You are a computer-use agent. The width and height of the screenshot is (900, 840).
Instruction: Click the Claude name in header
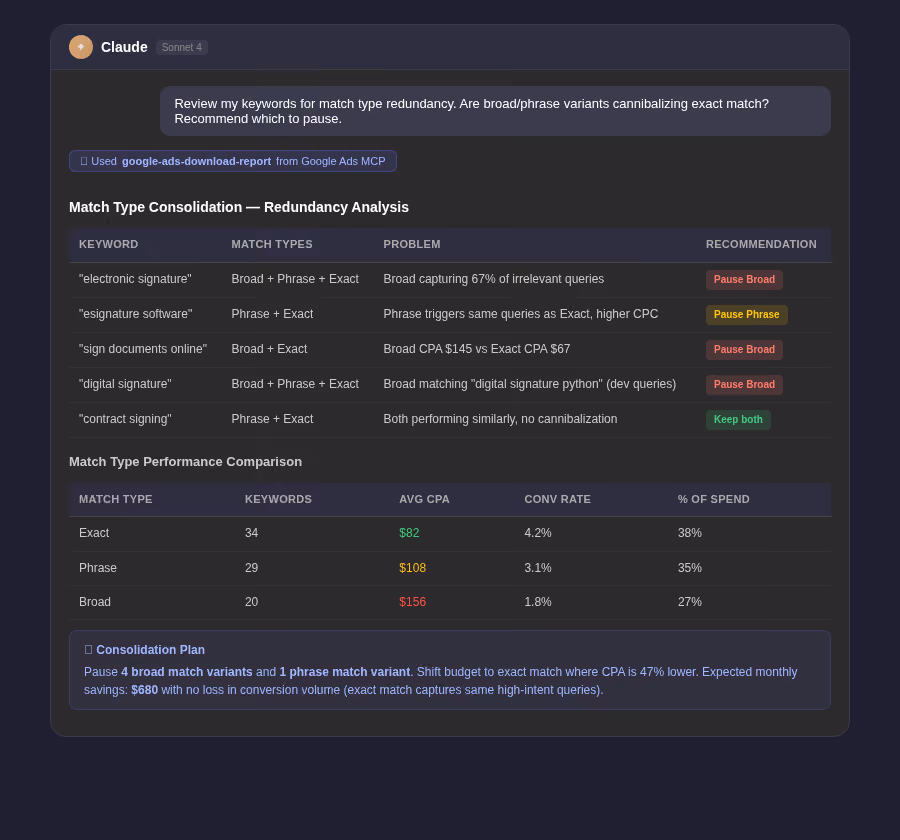click(x=124, y=47)
